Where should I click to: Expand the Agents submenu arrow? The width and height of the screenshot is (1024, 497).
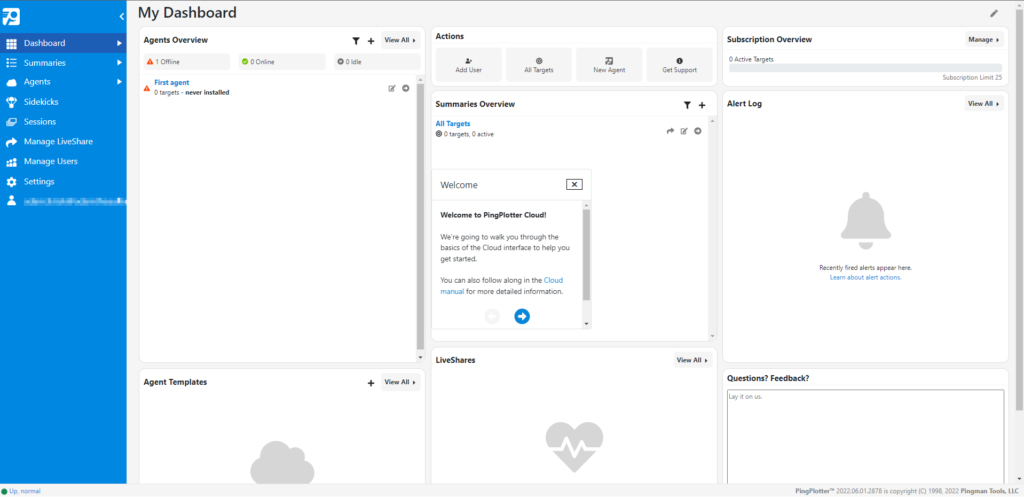(x=120, y=82)
